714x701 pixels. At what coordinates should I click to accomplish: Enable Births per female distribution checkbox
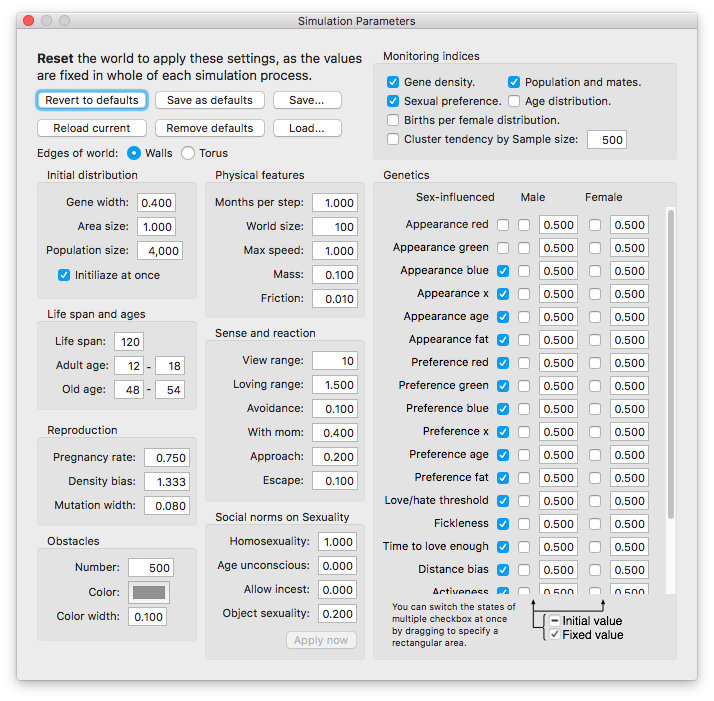pyautogui.click(x=393, y=120)
